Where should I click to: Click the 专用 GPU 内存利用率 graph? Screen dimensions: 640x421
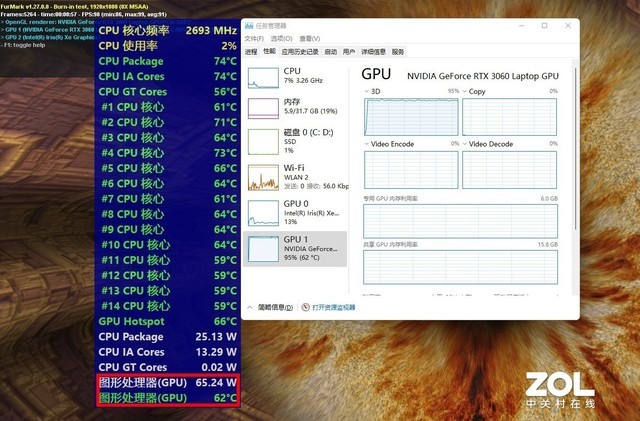pyautogui.click(x=460, y=221)
